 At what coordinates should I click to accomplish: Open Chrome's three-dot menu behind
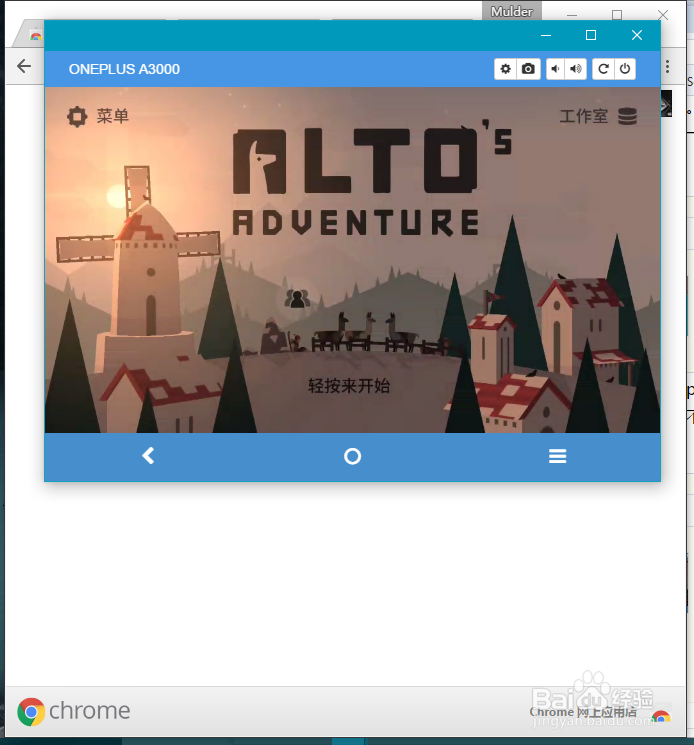[x=668, y=67]
